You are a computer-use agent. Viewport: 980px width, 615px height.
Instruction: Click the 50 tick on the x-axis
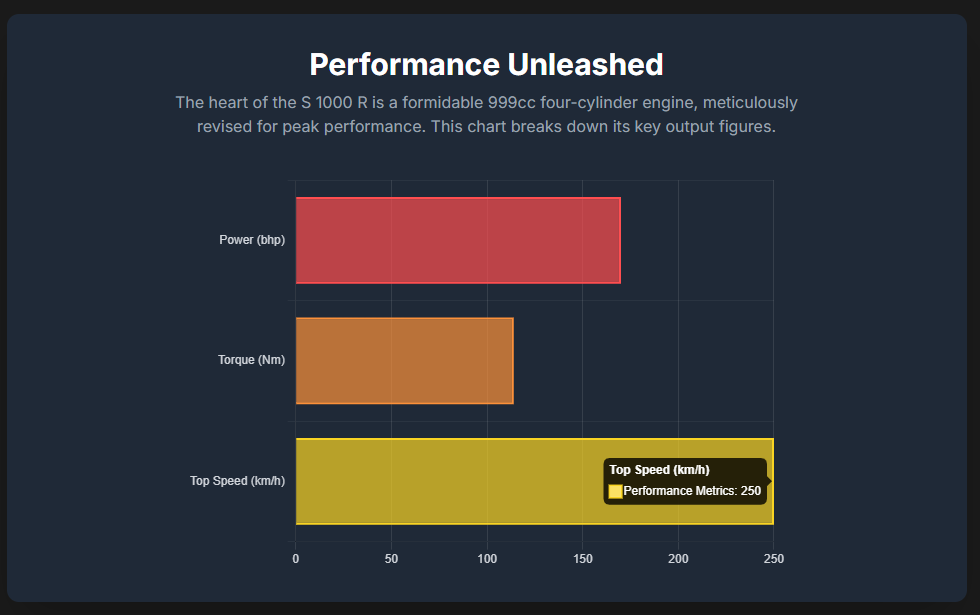click(x=391, y=558)
